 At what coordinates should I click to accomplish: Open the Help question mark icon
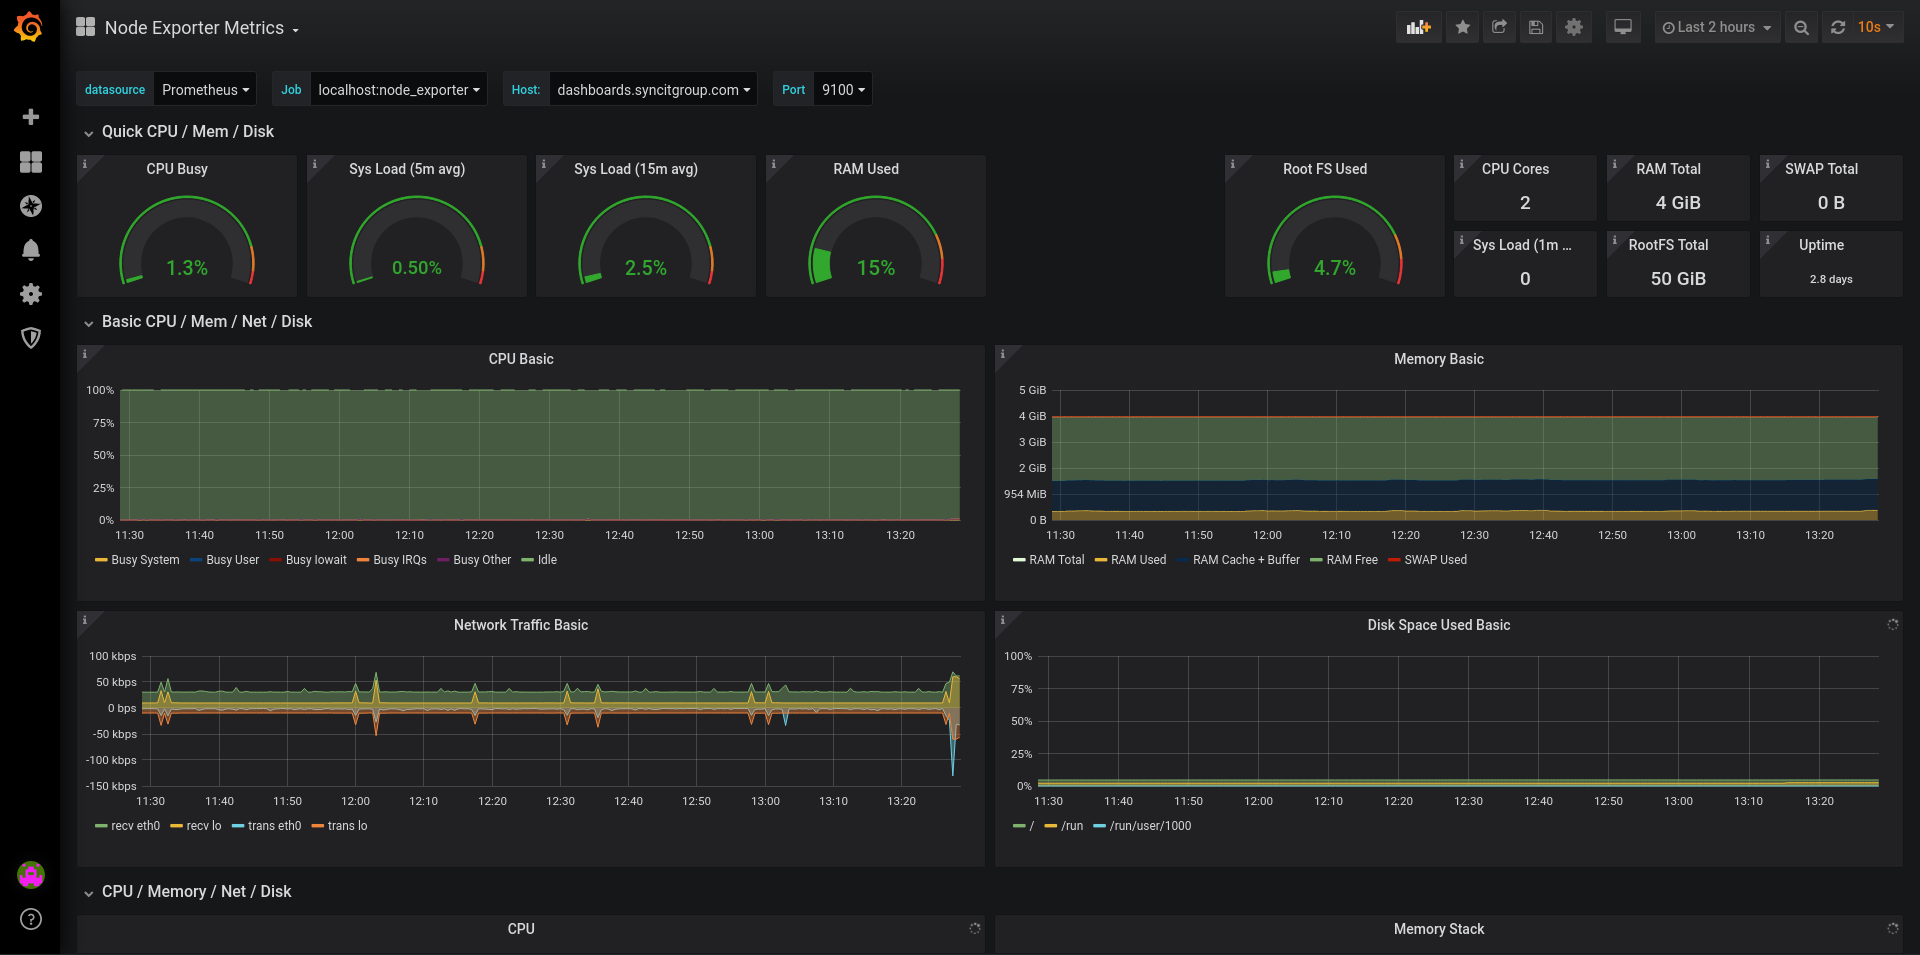tap(31, 919)
